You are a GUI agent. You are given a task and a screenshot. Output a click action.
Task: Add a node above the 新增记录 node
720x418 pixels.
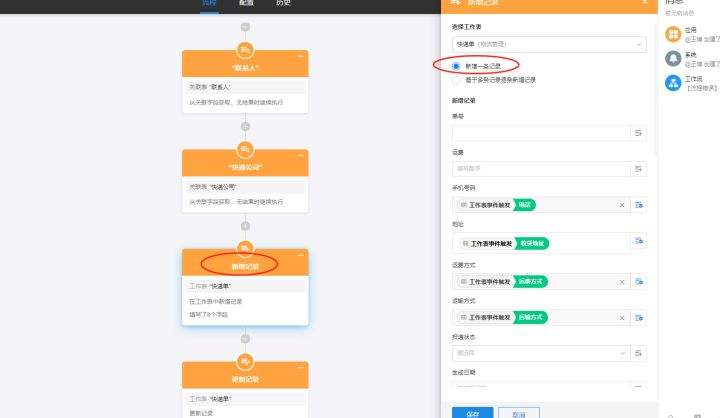click(x=245, y=226)
